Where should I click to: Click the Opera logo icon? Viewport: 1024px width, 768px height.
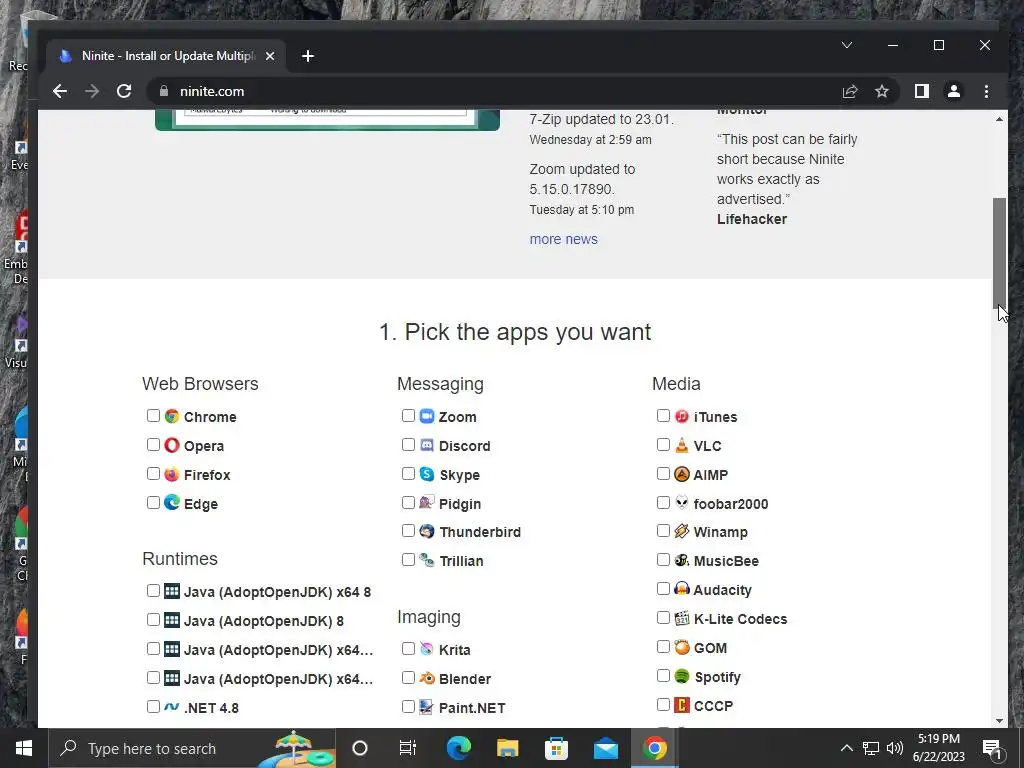pos(172,445)
